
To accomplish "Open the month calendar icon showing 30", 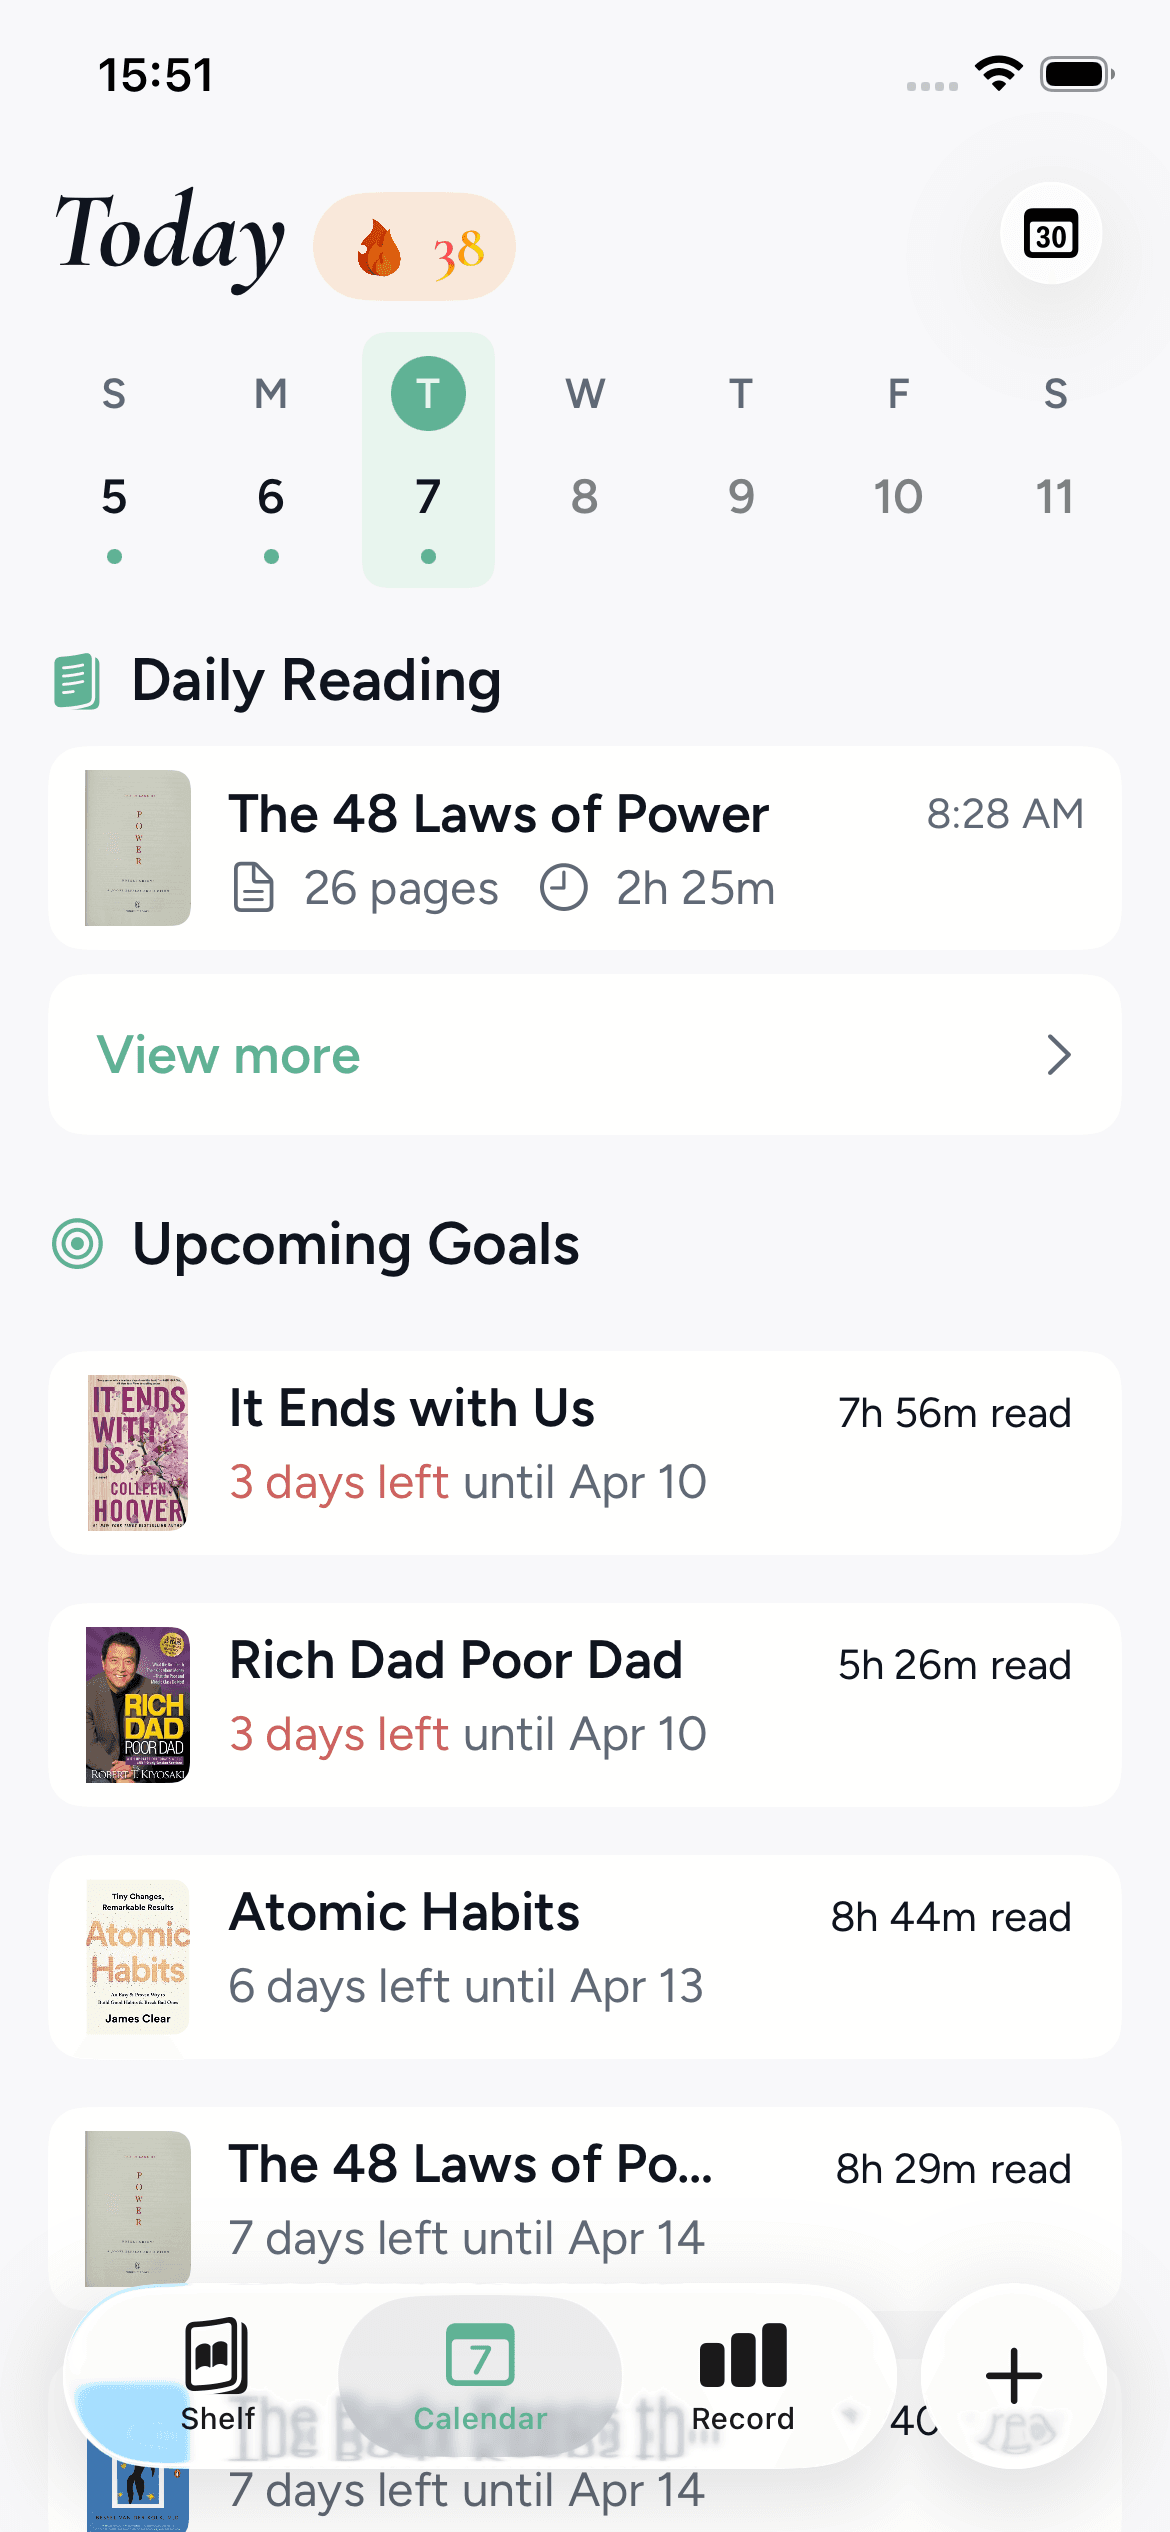I will coord(1050,235).
